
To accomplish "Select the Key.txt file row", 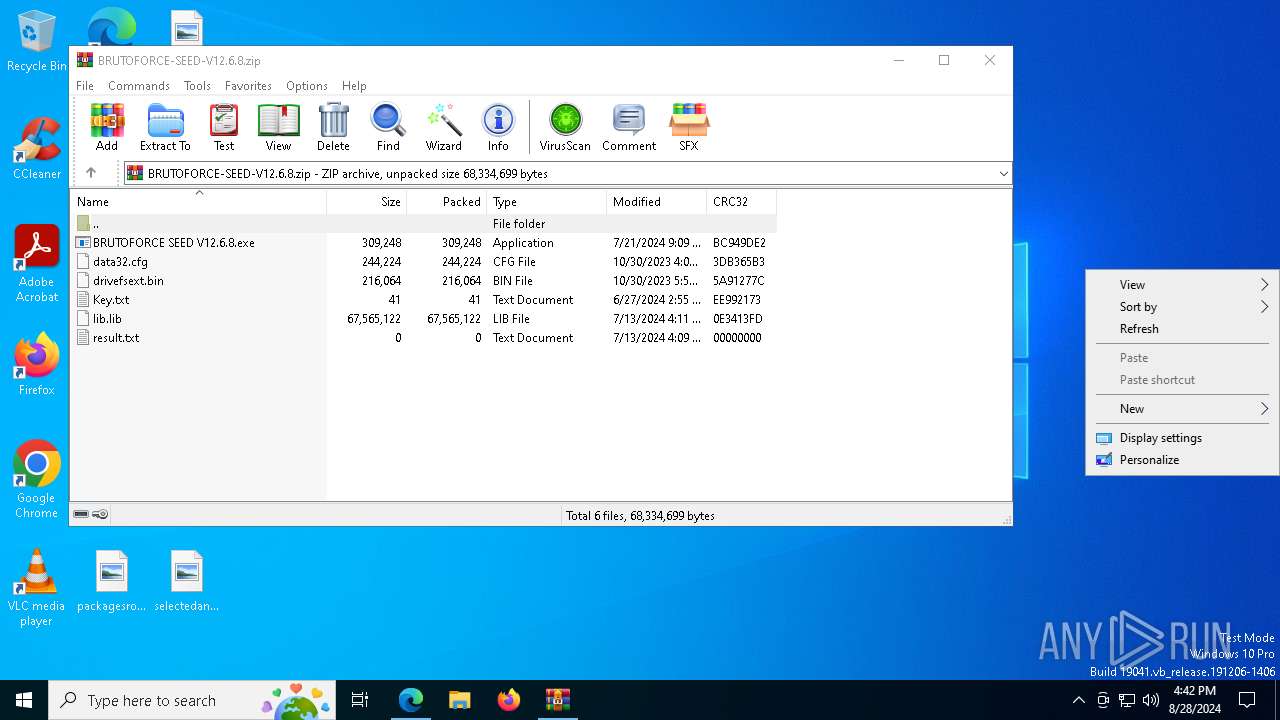I will [424, 300].
